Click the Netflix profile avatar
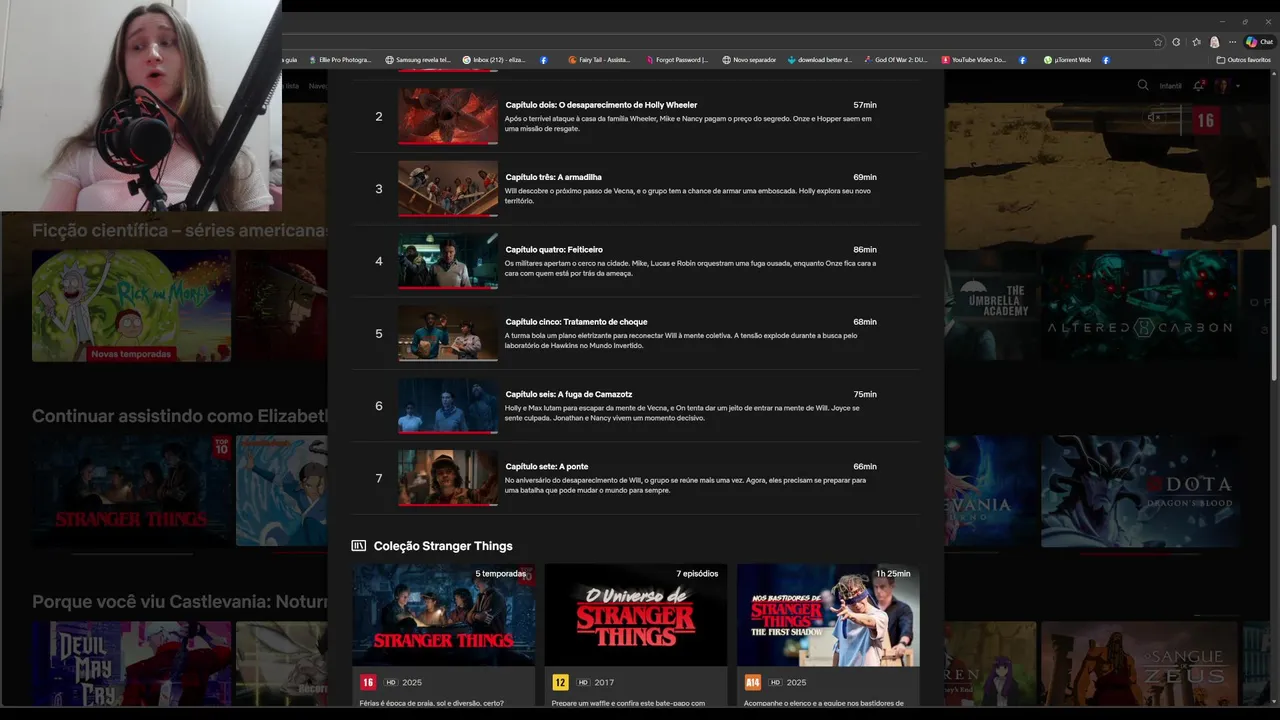1280x720 pixels. click(1221, 86)
